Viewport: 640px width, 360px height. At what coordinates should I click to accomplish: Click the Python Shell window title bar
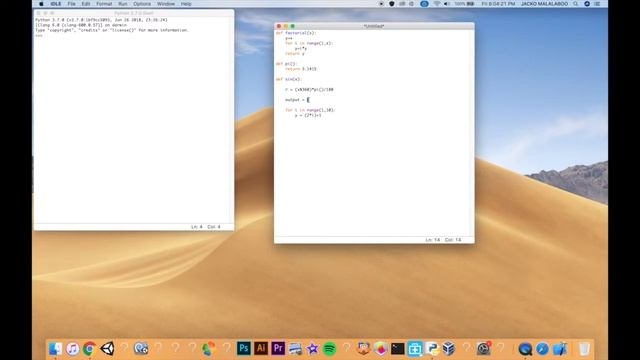pos(134,13)
